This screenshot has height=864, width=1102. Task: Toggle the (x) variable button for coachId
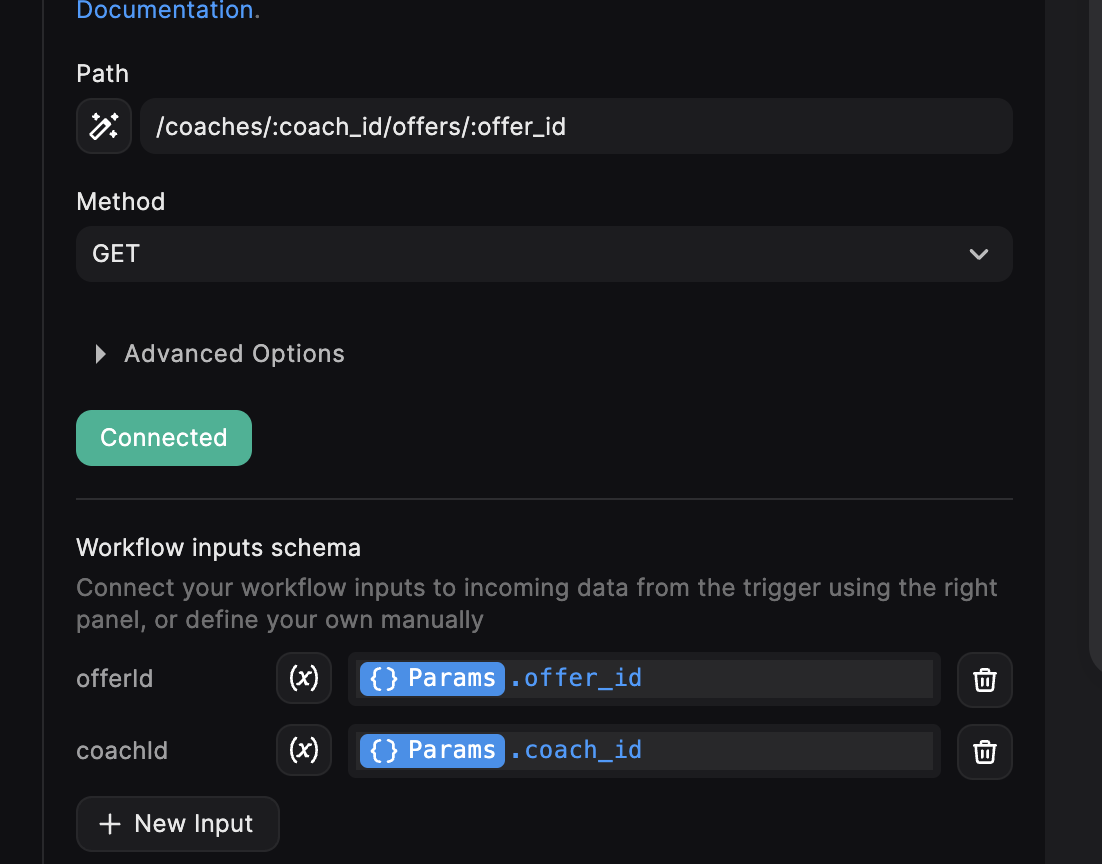click(304, 750)
